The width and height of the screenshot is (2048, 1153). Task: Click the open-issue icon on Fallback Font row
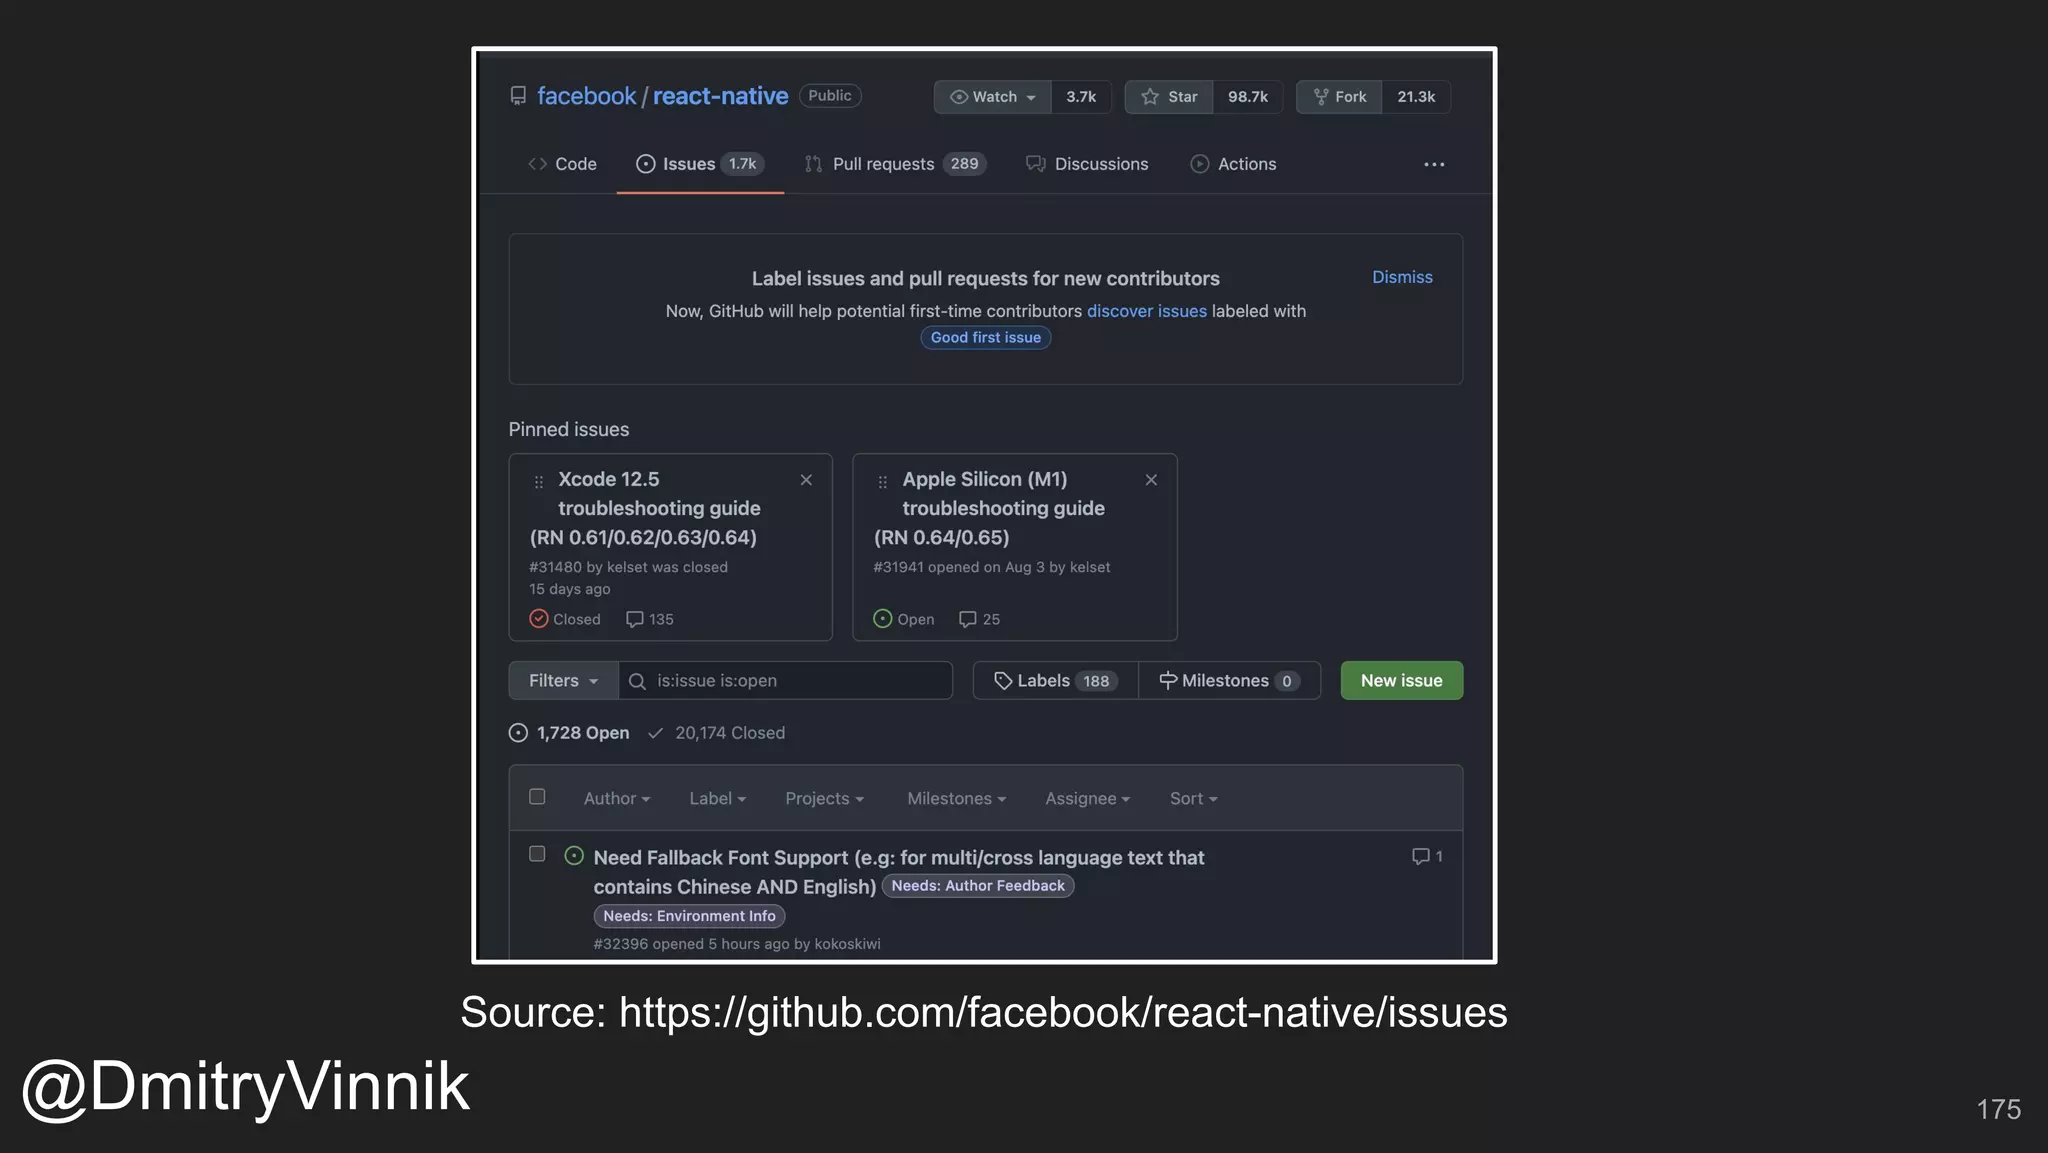tap(574, 856)
